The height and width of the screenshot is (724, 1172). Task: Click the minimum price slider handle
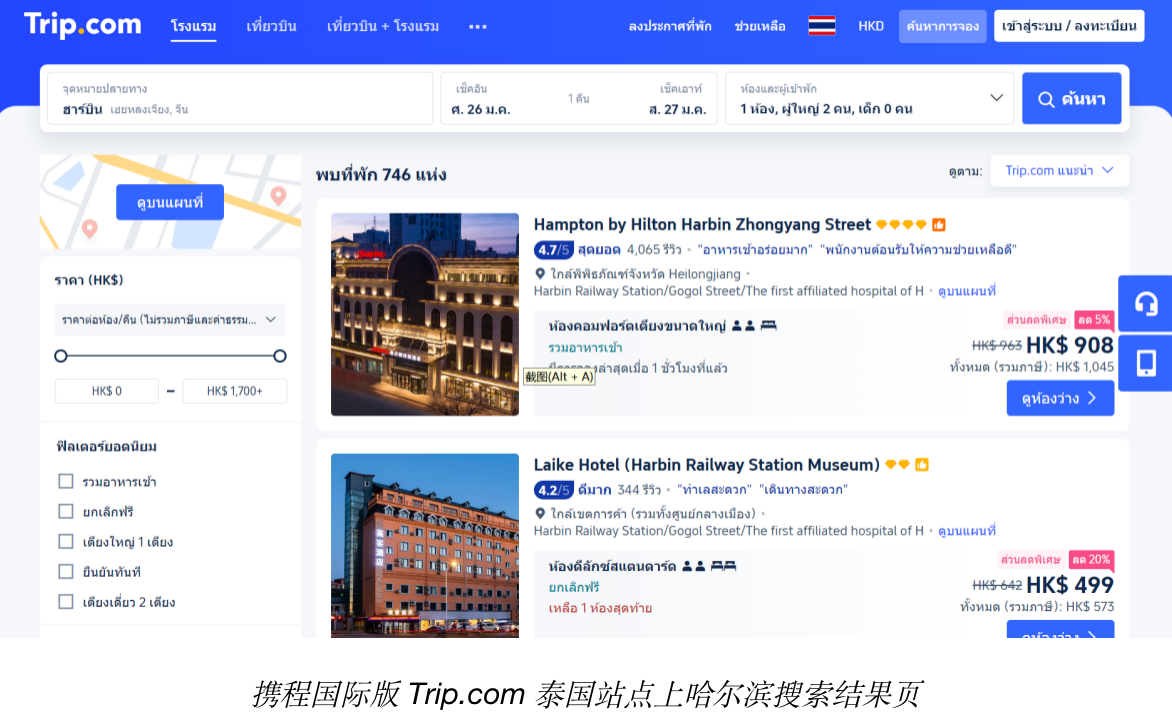(61, 356)
